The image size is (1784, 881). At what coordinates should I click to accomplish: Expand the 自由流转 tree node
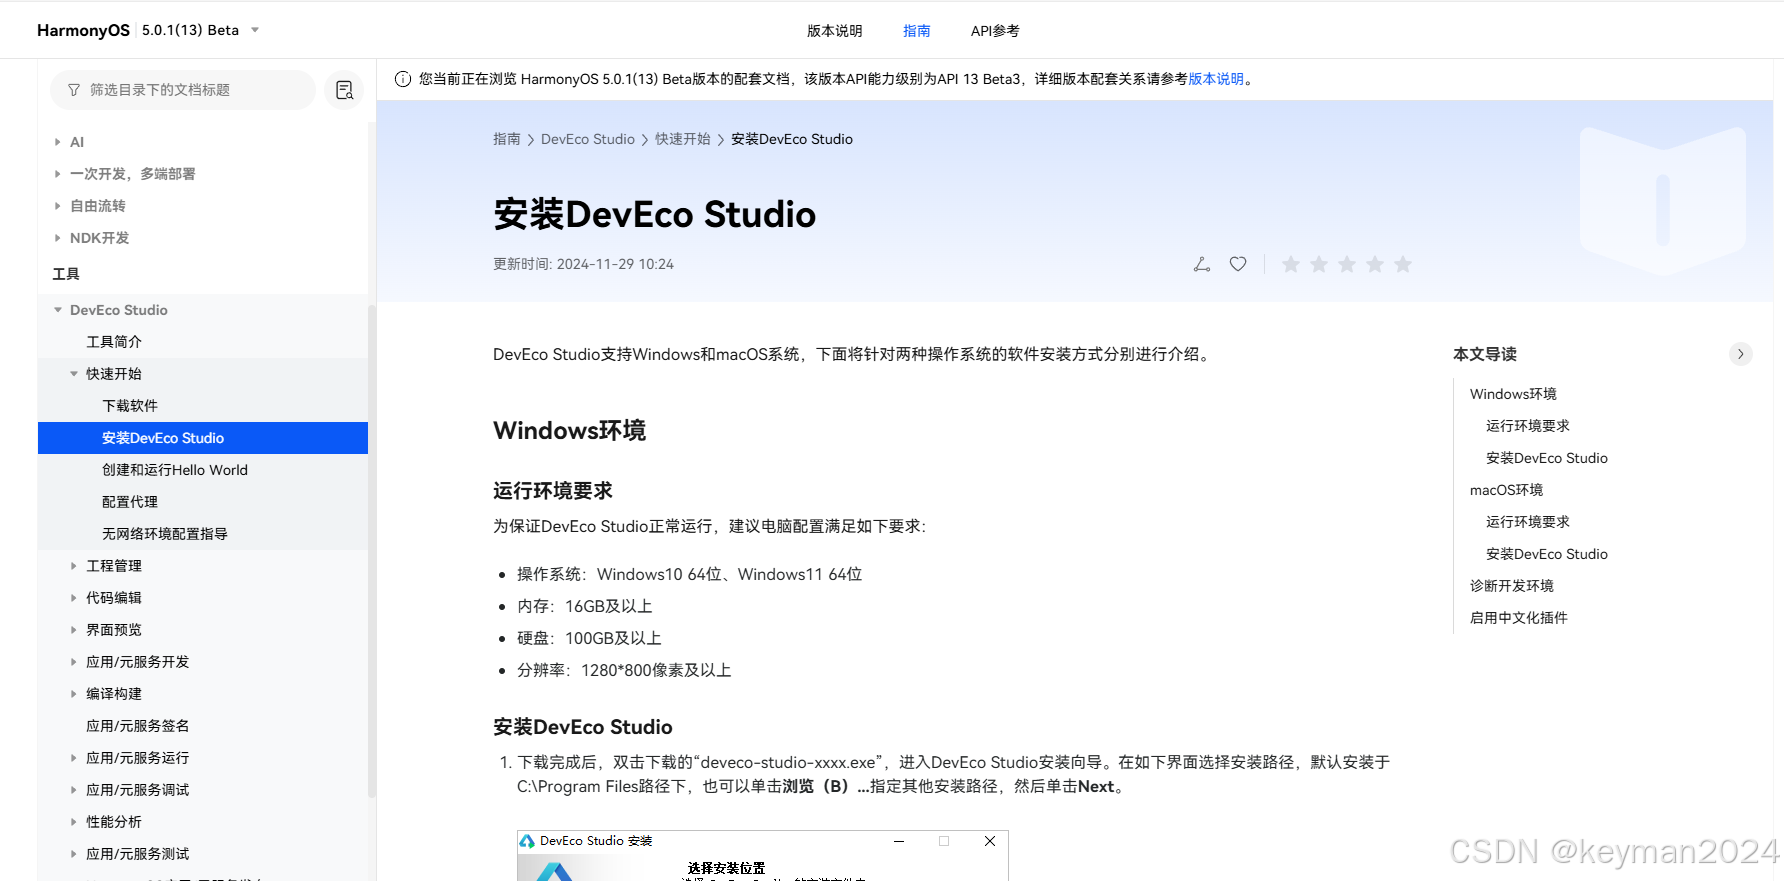click(58, 206)
